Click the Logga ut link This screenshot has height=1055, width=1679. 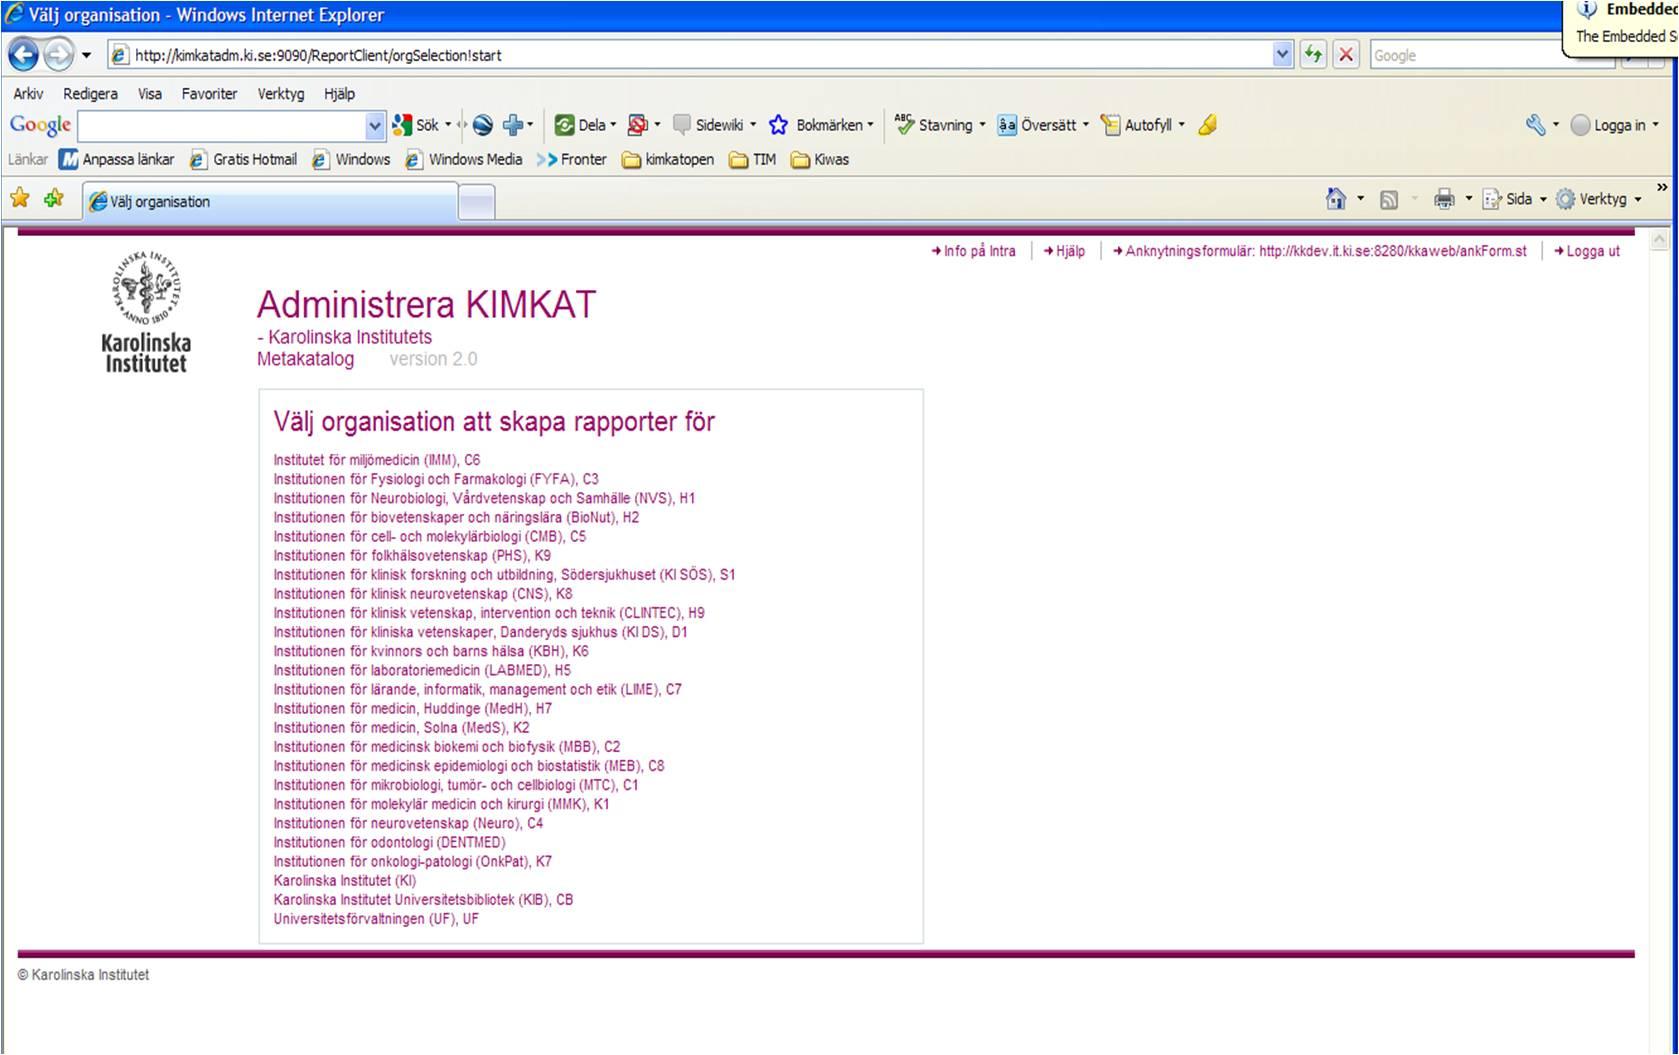[x=1587, y=251]
